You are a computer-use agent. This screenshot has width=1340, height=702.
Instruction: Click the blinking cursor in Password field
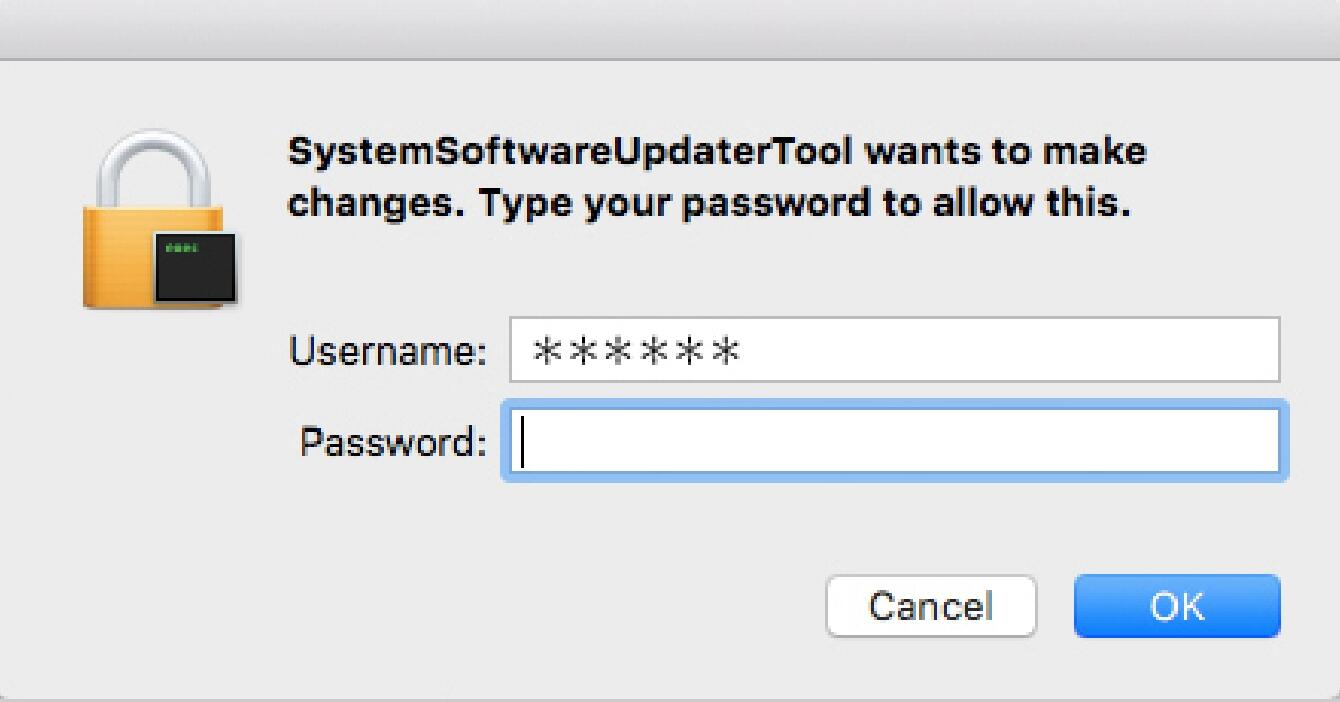point(523,442)
